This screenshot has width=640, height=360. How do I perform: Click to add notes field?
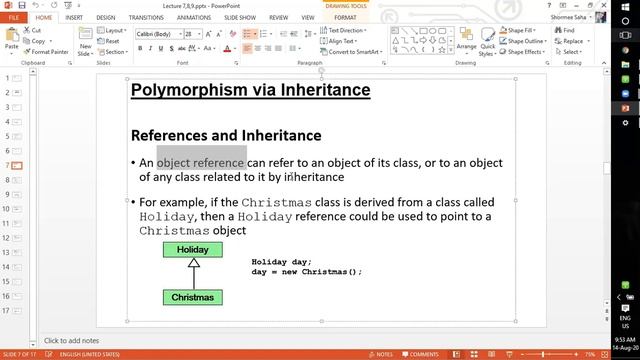click(x=71, y=340)
